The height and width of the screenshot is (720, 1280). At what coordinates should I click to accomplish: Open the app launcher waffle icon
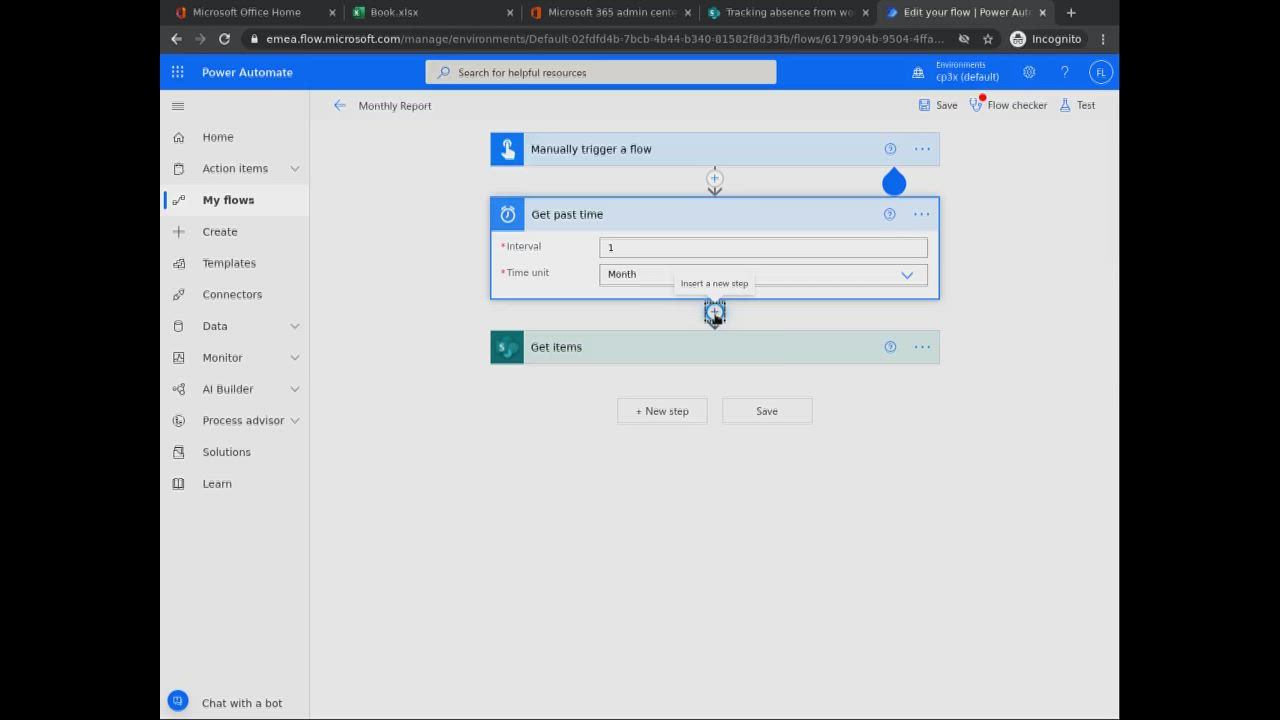coord(177,72)
